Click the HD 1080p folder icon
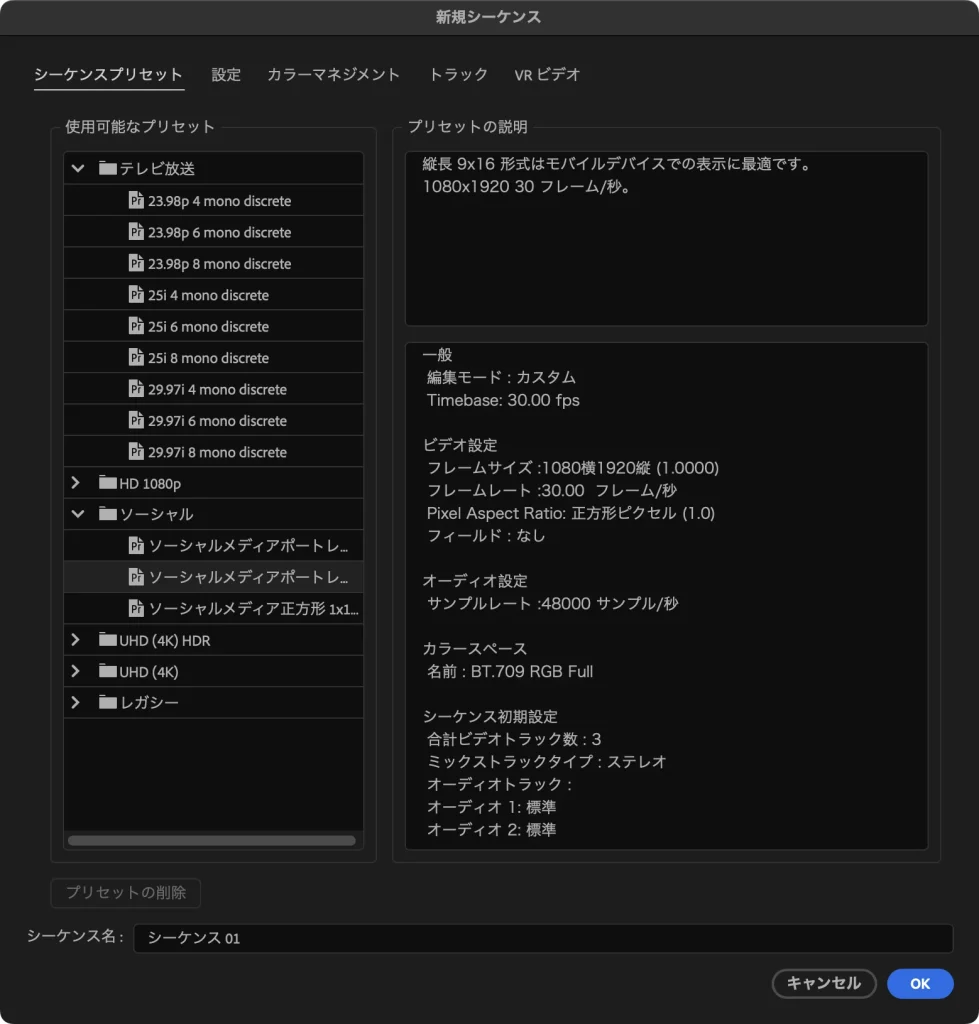Viewport: 979px width, 1024px height. pos(108,483)
